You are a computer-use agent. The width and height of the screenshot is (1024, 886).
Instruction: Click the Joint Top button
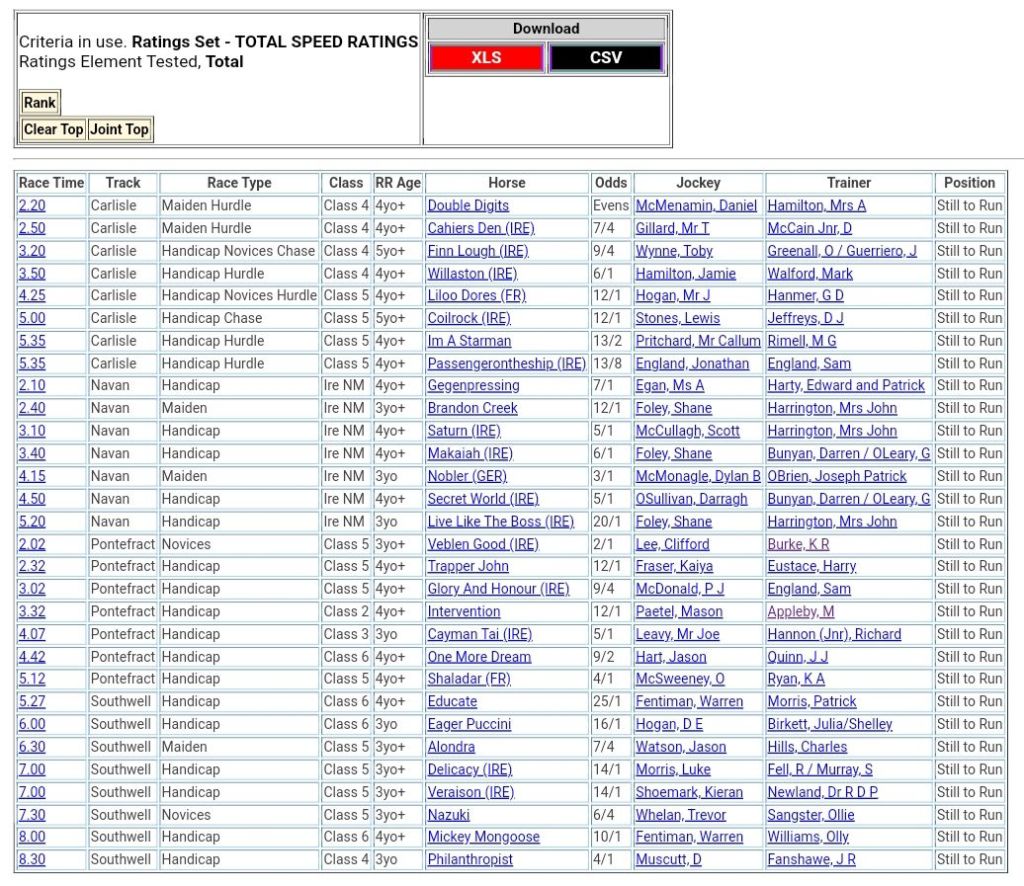click(x=119, y=129)
